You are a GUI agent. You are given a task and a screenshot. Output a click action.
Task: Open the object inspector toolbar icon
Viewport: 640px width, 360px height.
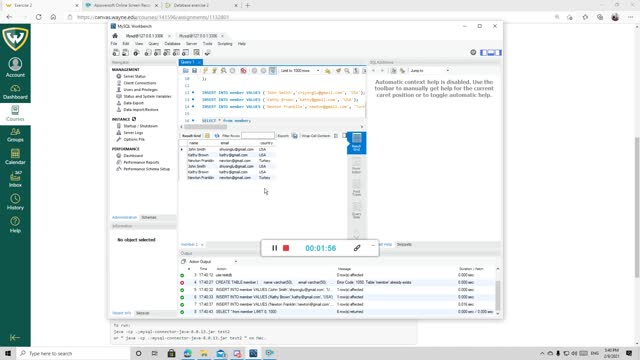point(136,53)
